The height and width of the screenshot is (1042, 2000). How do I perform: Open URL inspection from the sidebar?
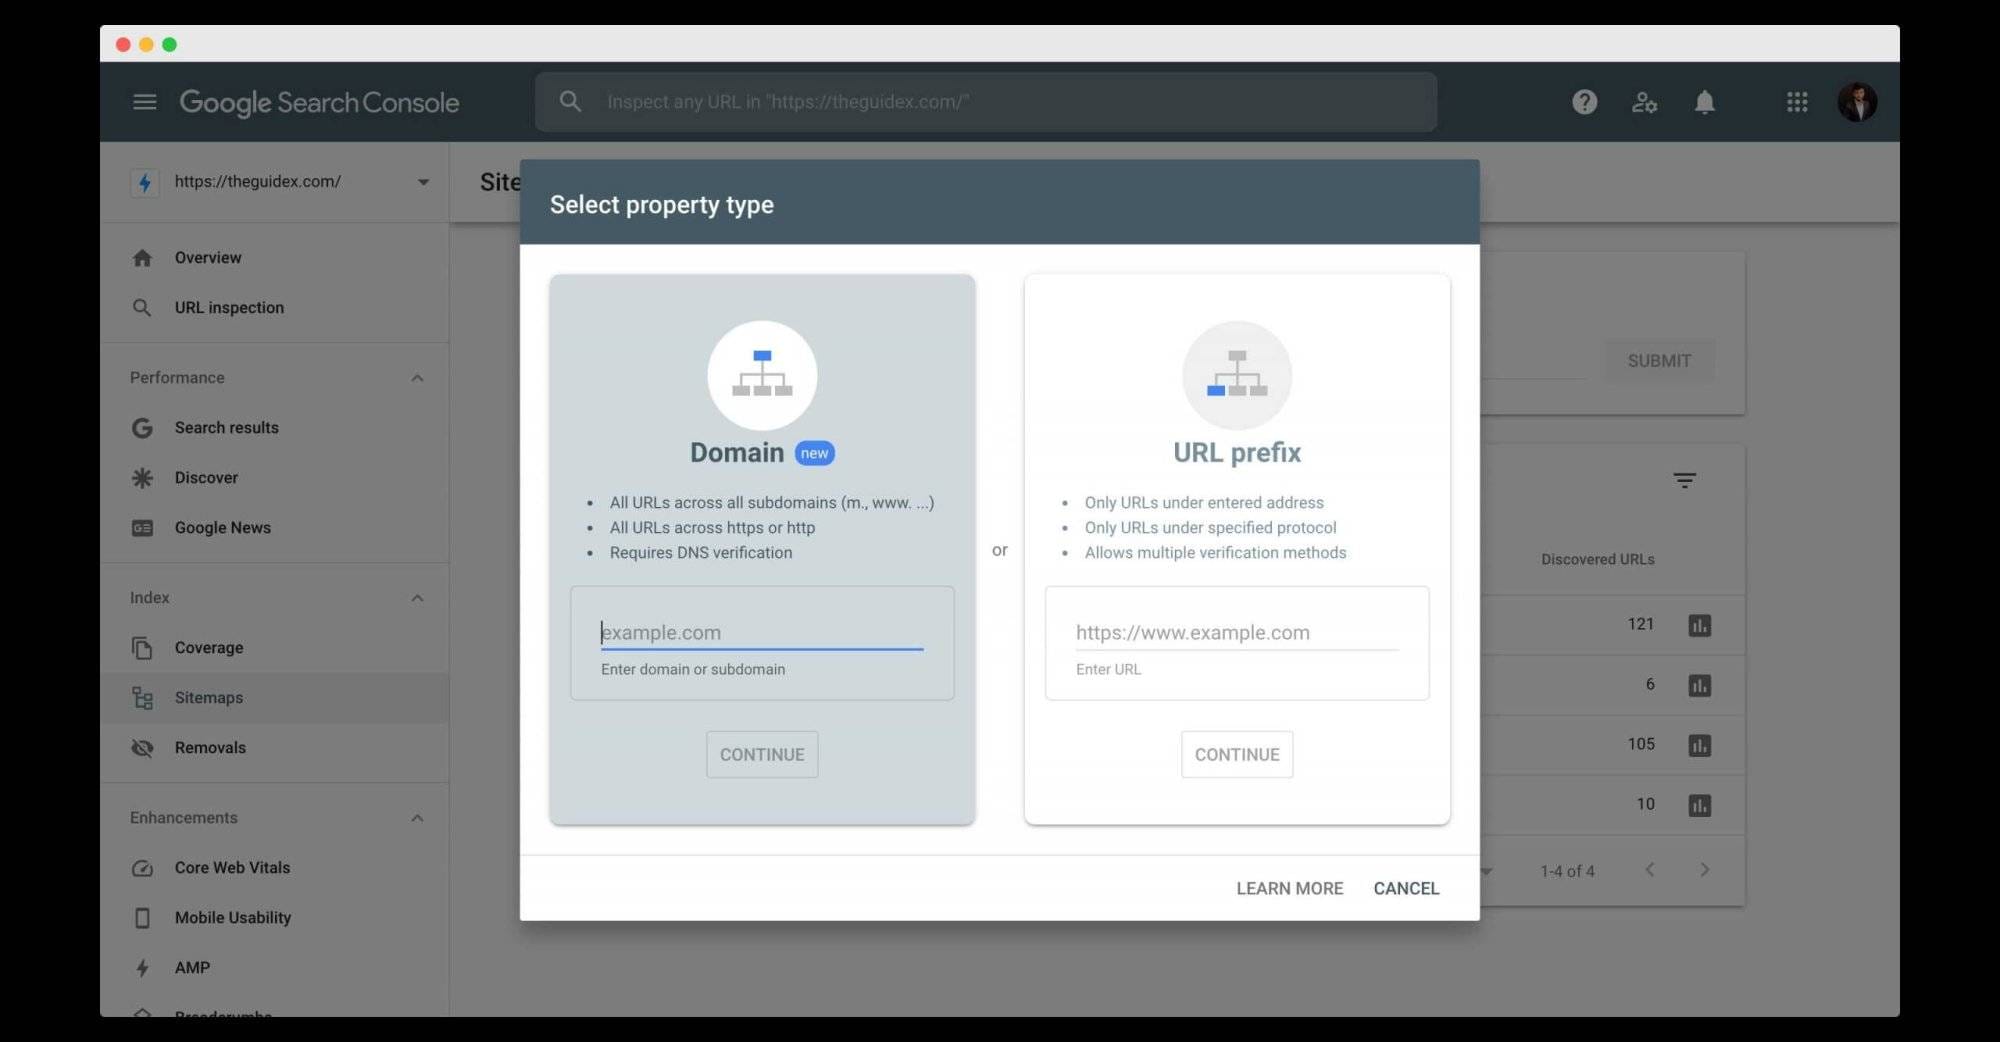point(229,308)
